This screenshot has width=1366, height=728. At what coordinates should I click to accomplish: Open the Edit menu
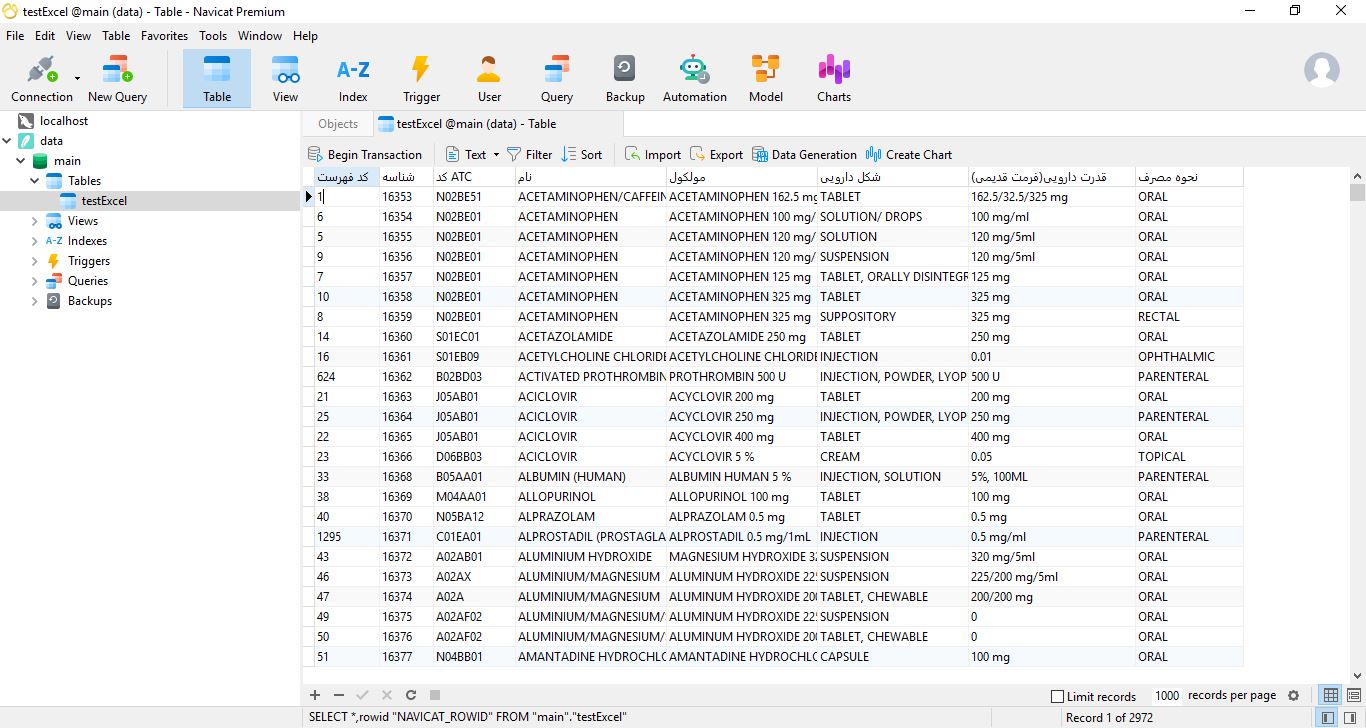(45, 35)
